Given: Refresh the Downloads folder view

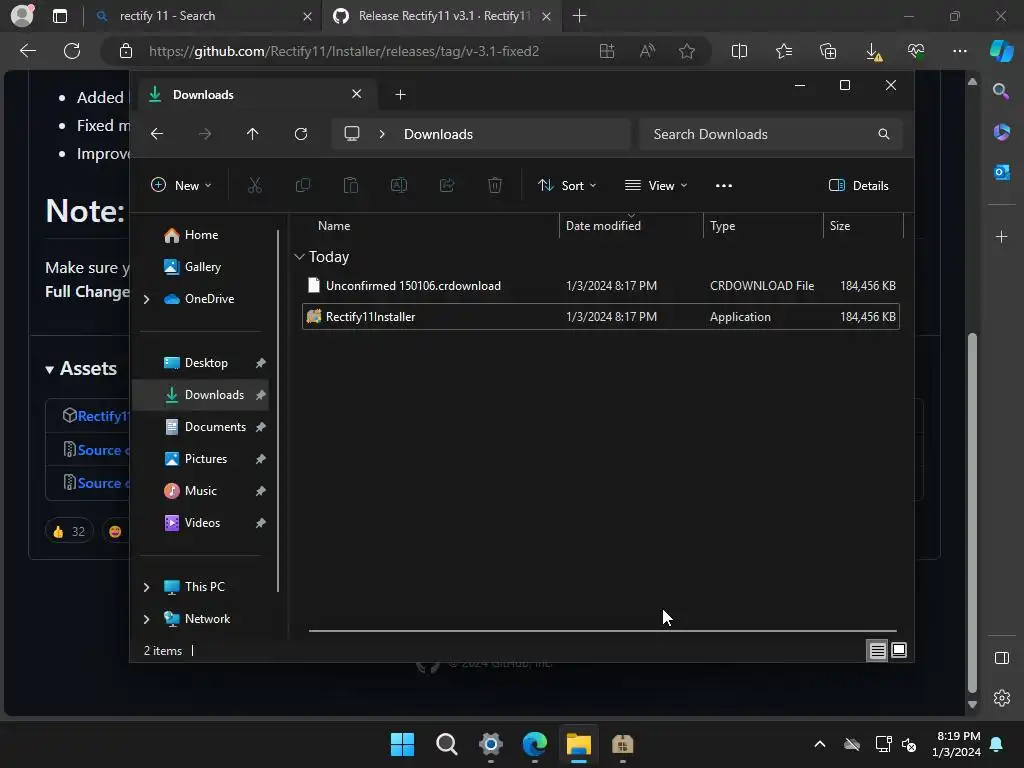Looking at the screenshot, I should (x=300, y=134).
